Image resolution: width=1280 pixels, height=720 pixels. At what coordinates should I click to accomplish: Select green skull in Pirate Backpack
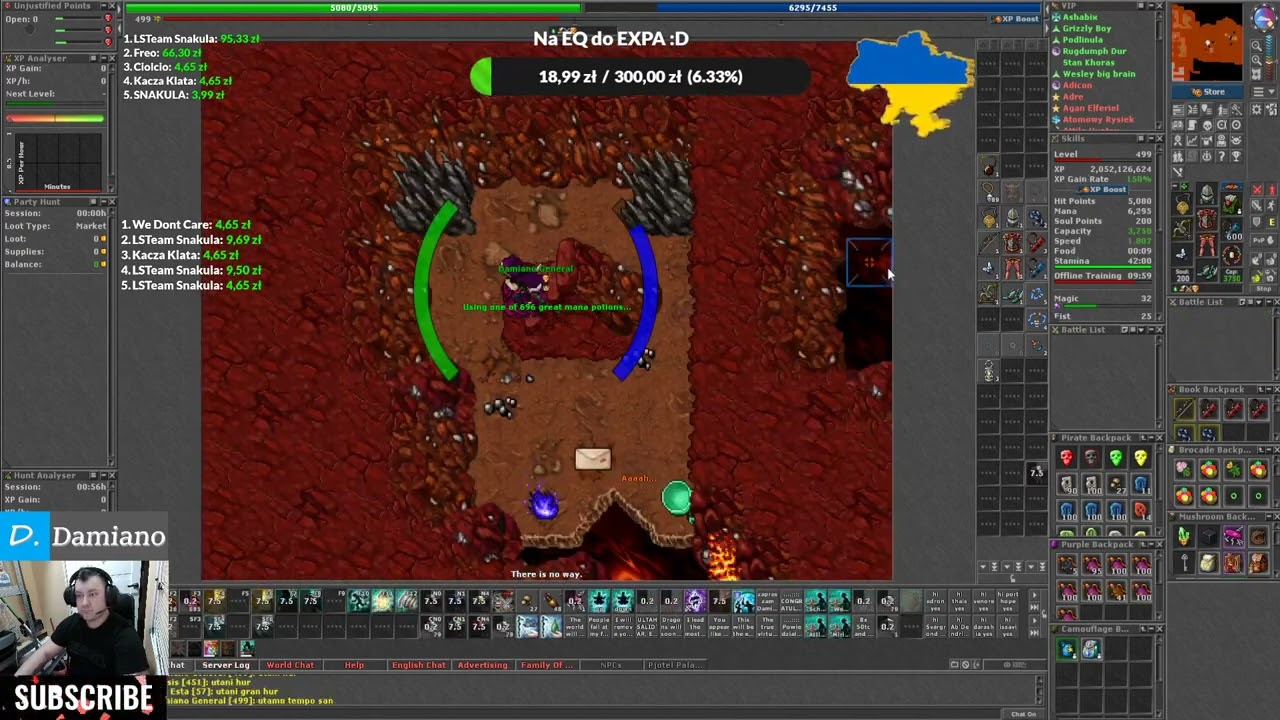tap(1116, 458)
